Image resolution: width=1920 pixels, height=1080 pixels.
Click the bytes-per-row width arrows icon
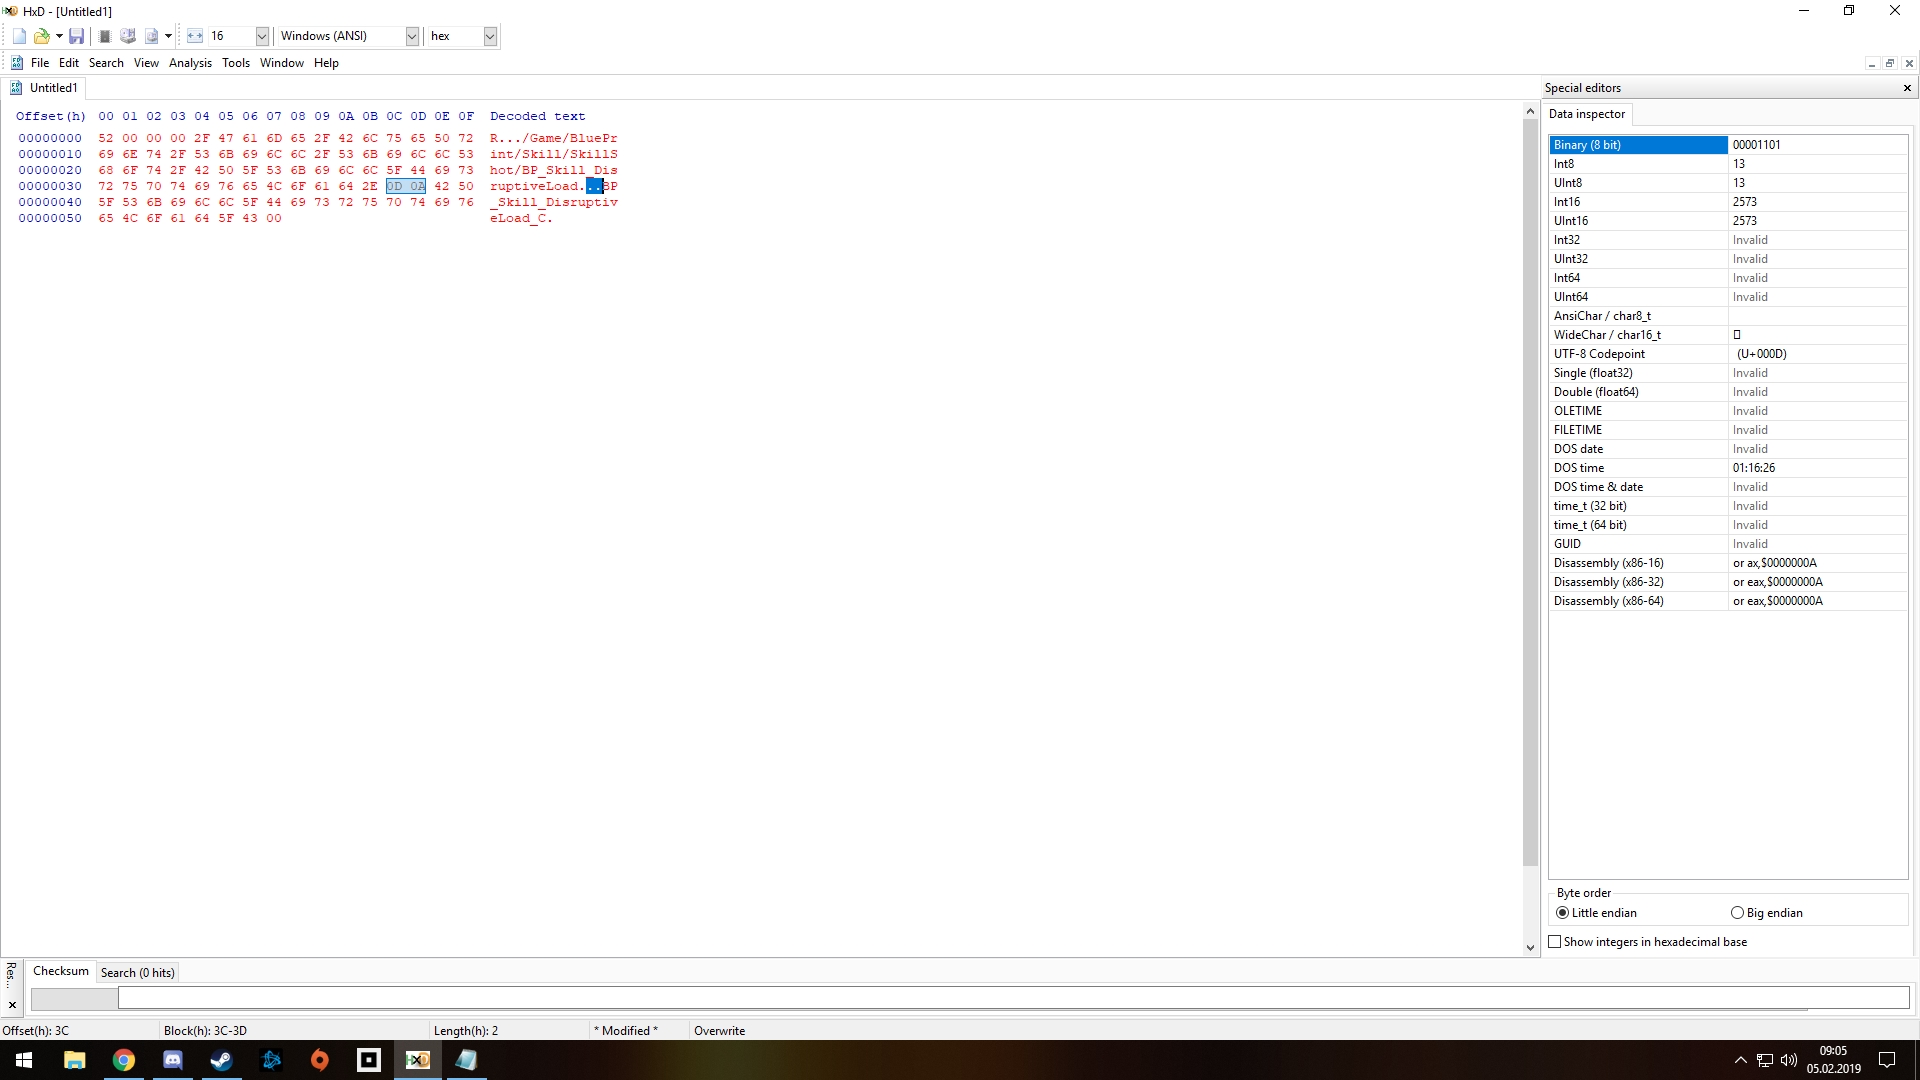point(195,36)
